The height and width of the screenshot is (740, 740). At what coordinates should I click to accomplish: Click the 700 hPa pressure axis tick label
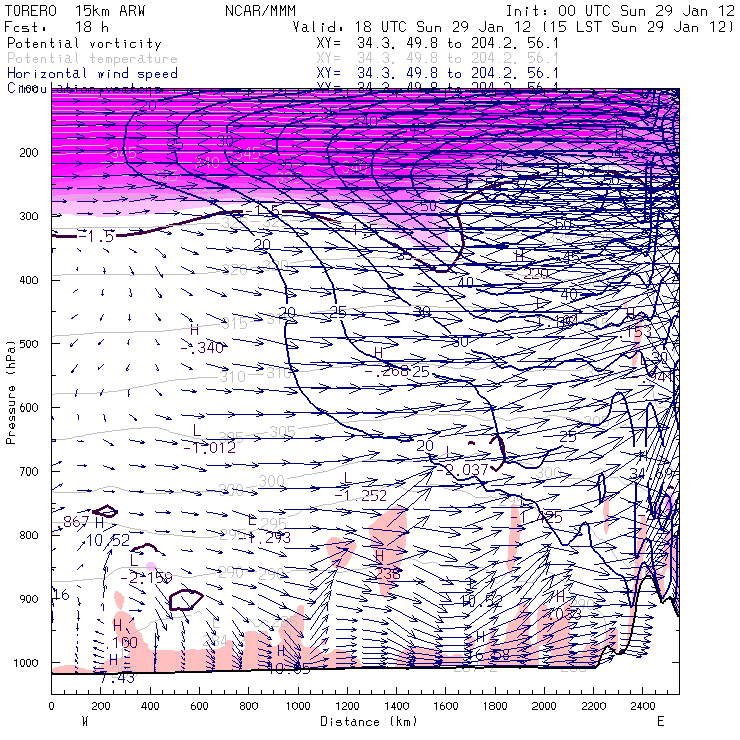28,471
